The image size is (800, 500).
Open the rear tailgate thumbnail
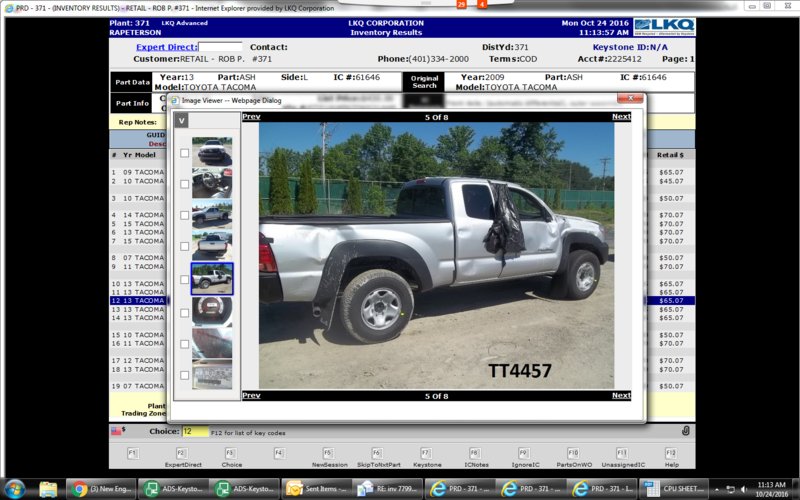click(x=212, y=245)
